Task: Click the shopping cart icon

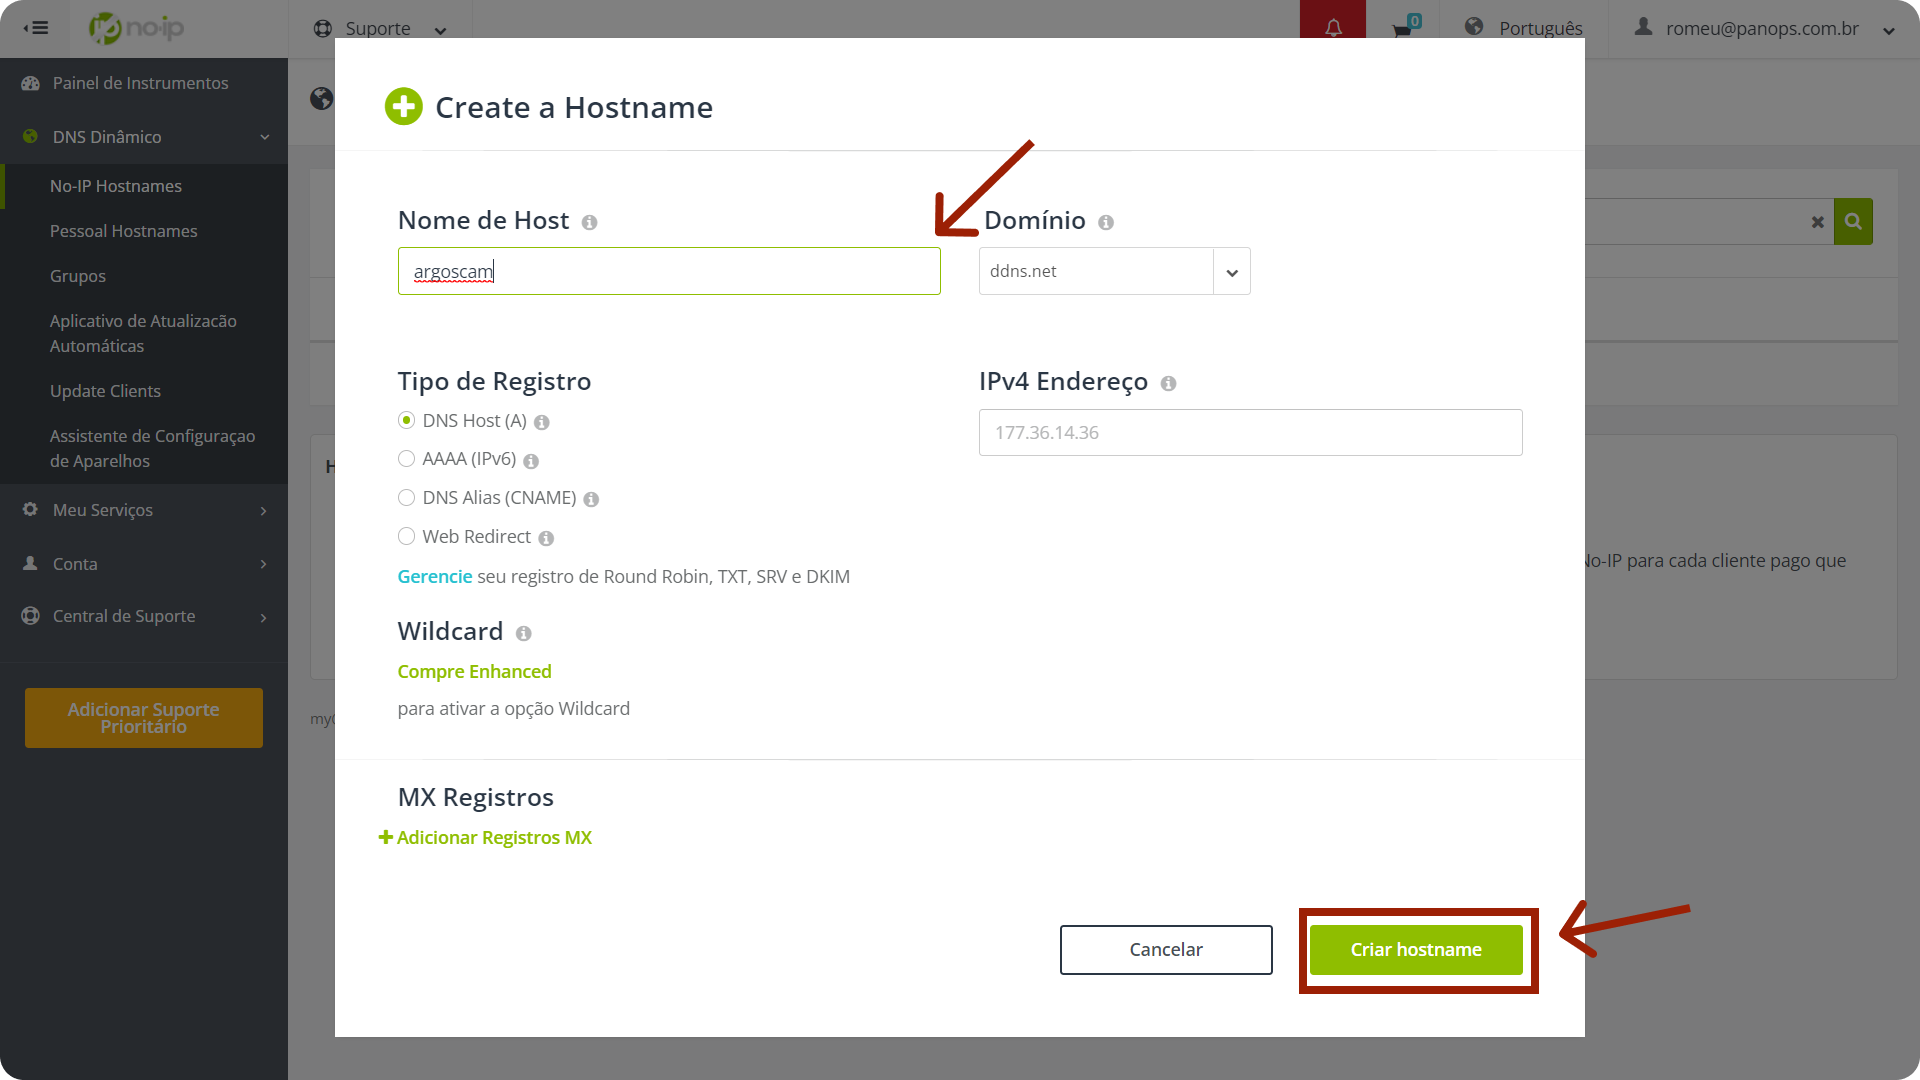Action: [1402, 28]
